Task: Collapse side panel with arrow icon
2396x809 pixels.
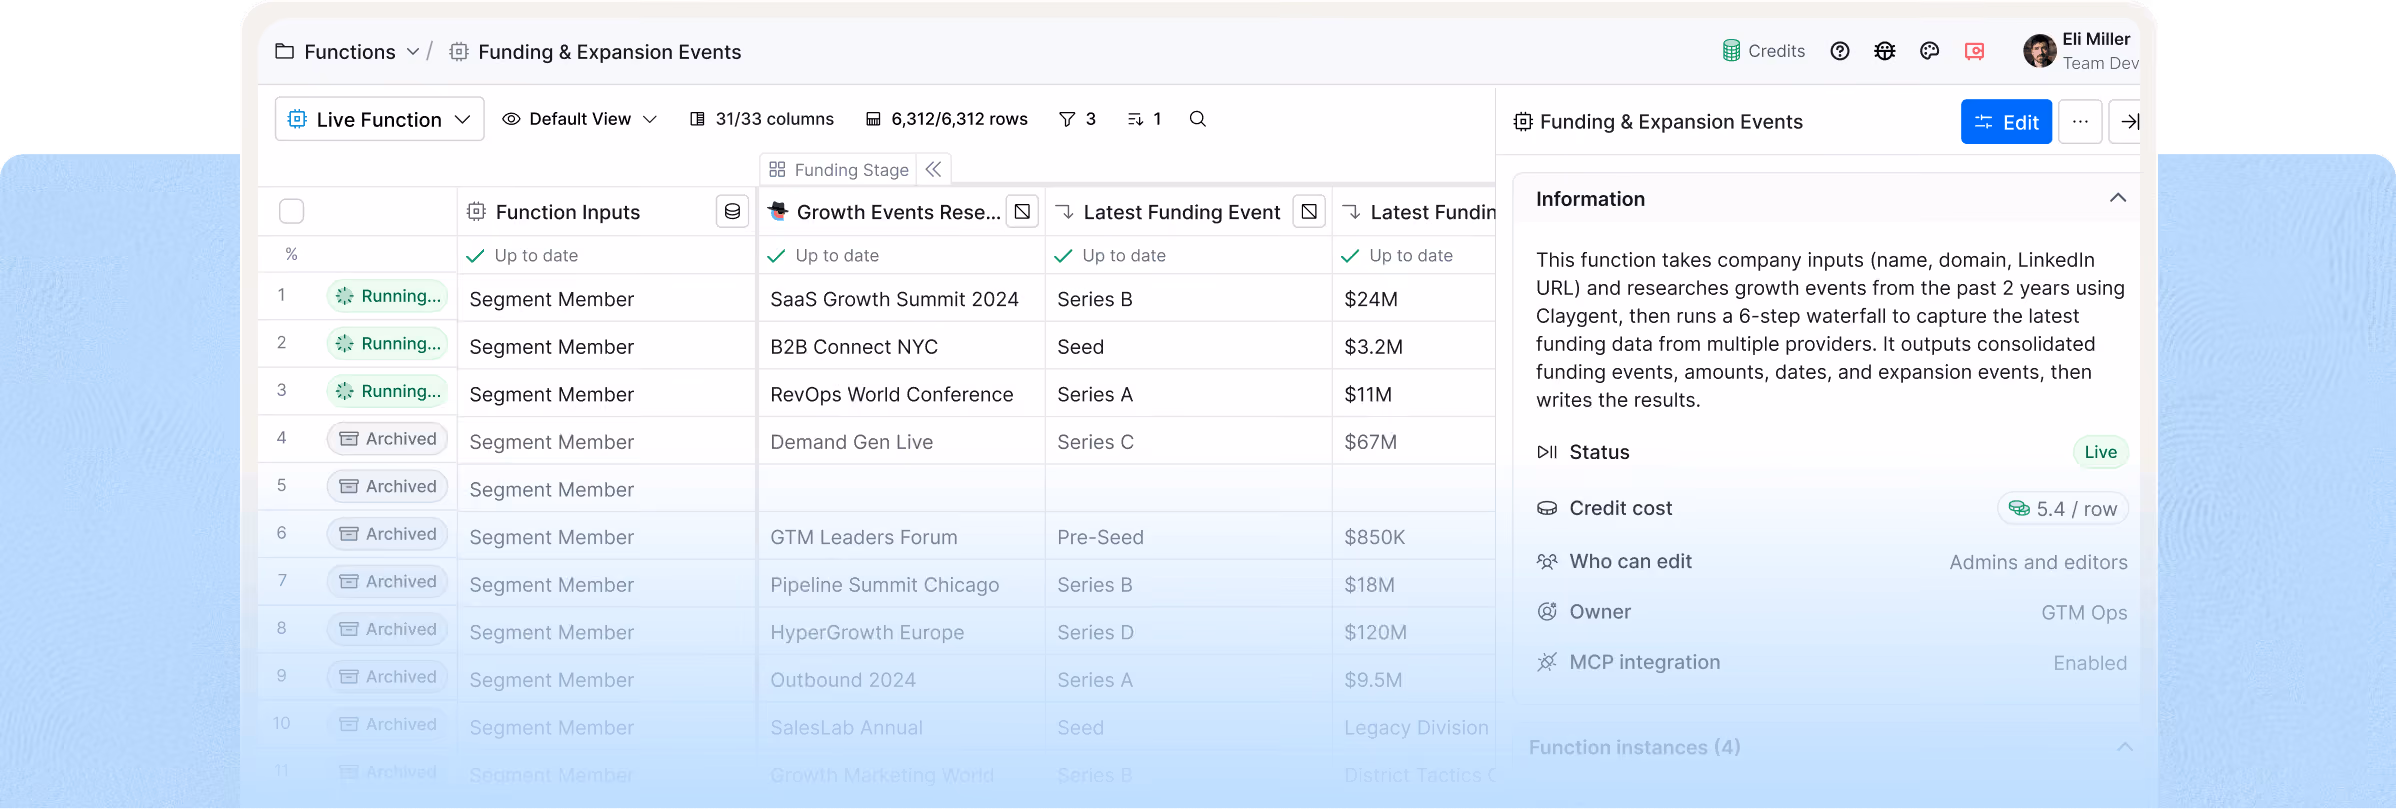Action: [x=2127, y=121]
